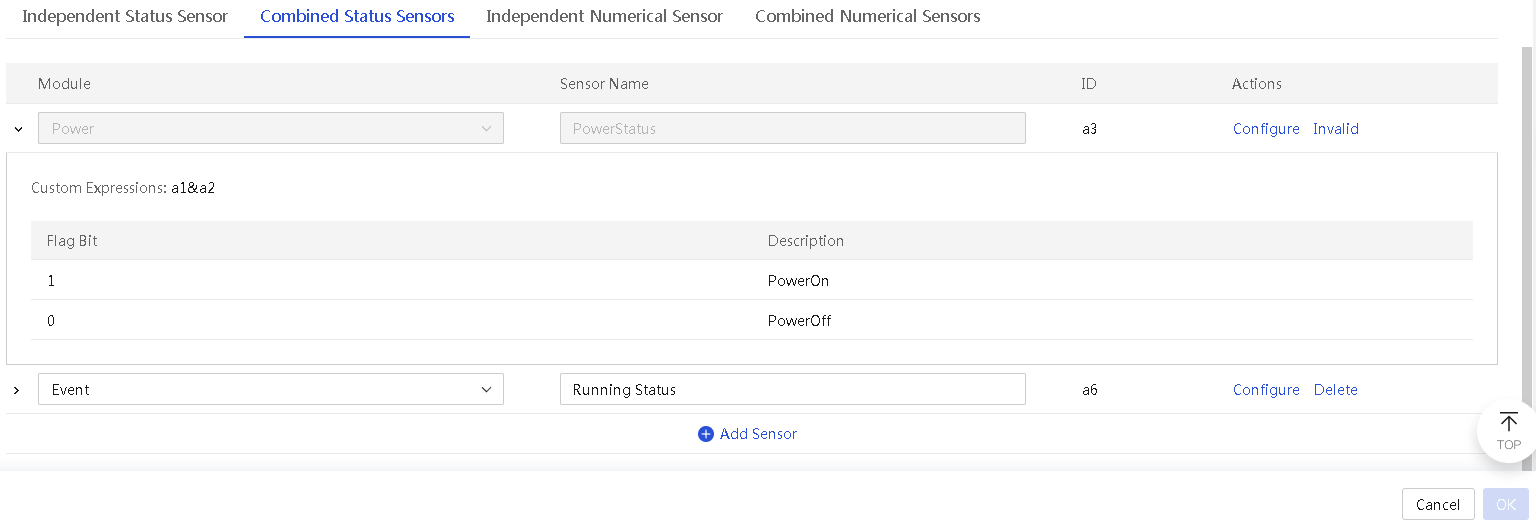Collapse the PowerStatus sensor row chevron
The height and width of the screenshot is (527, 1536).
tap(18, 129)
